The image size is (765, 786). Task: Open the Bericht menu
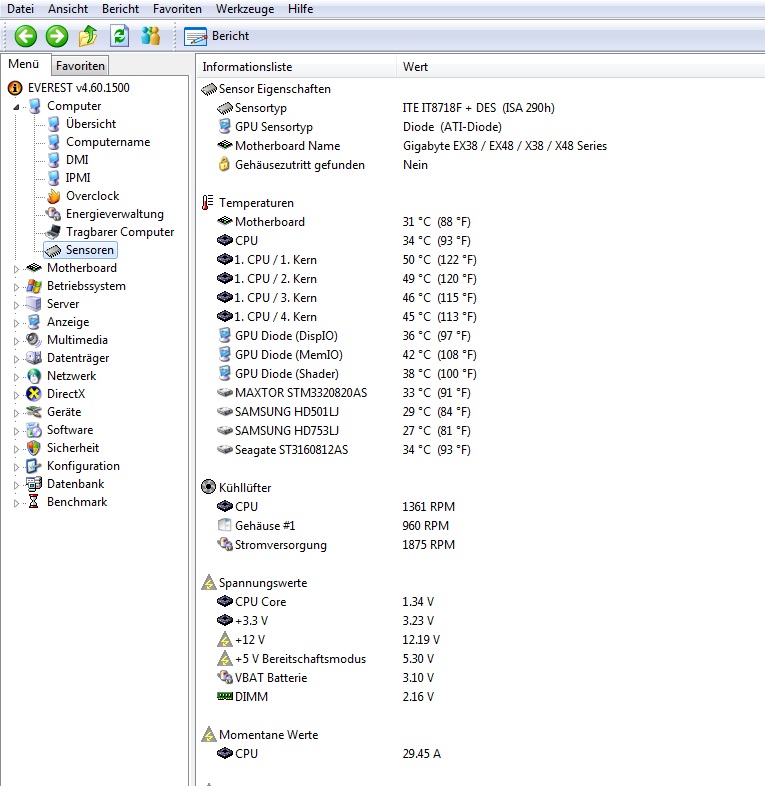click(120, 9)
